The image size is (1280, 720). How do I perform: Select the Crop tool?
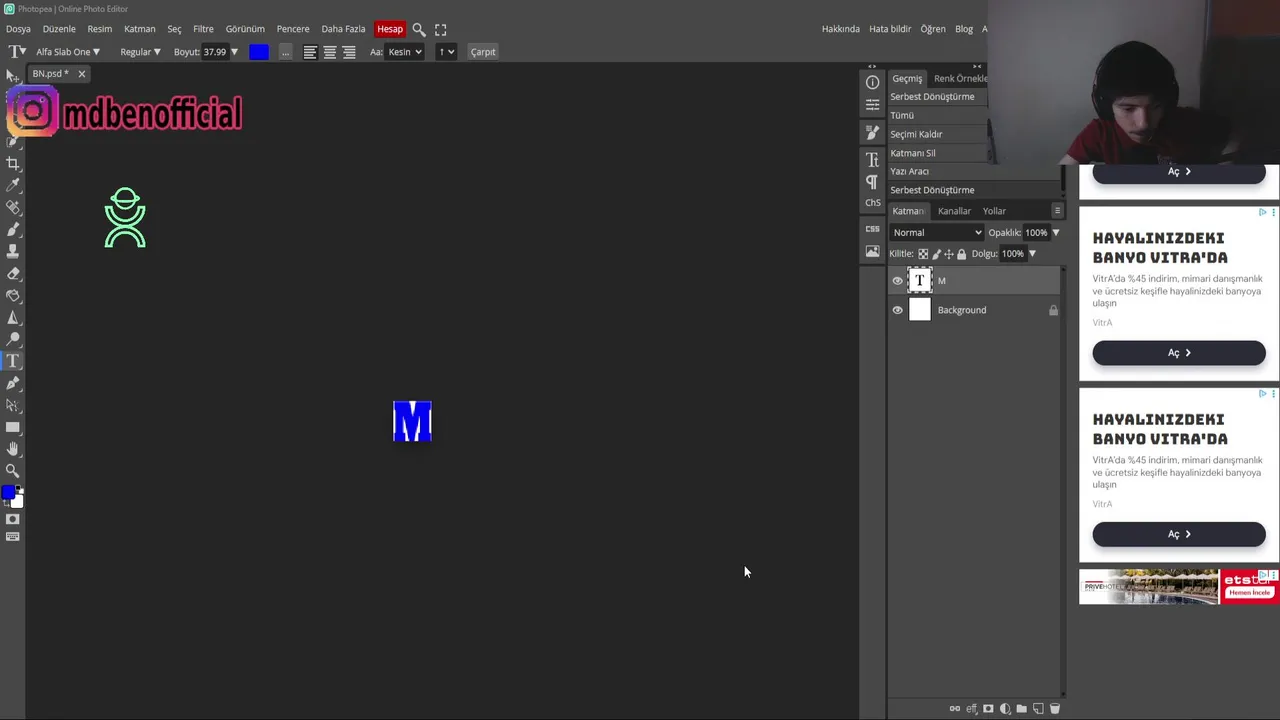click(x=13, y=163)
